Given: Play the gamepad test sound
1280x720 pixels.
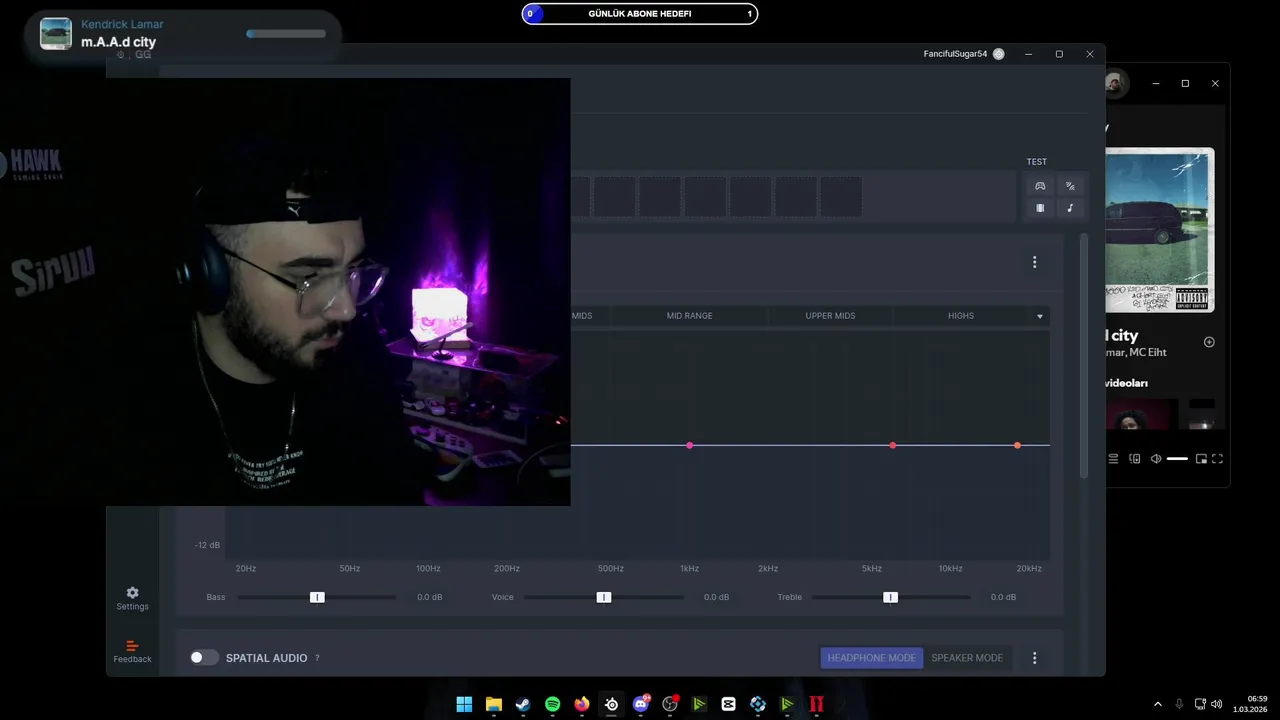Looking at the screenshot, I should pyautogui.click(x=1040, y=186).
